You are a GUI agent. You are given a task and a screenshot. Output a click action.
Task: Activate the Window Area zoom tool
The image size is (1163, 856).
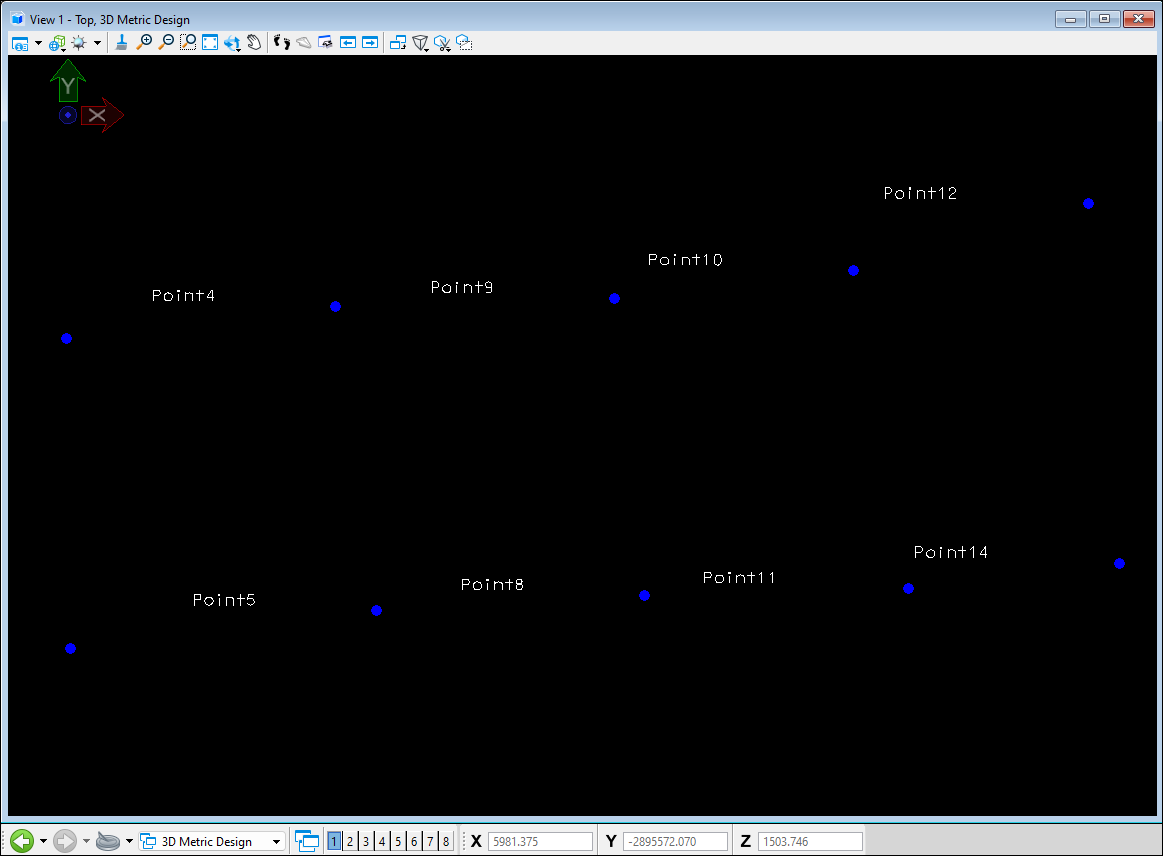click(x=188, y=43)
